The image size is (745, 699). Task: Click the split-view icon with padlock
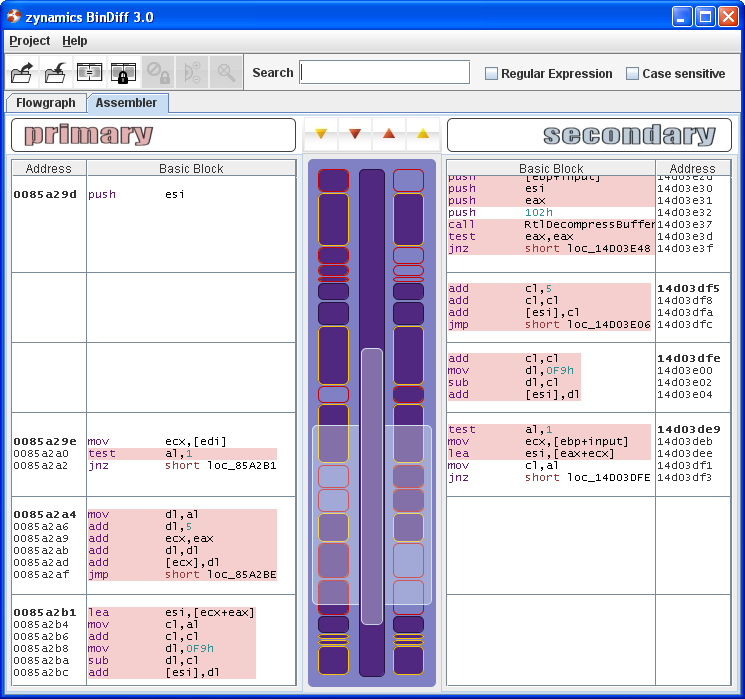[x=123, y=73]
